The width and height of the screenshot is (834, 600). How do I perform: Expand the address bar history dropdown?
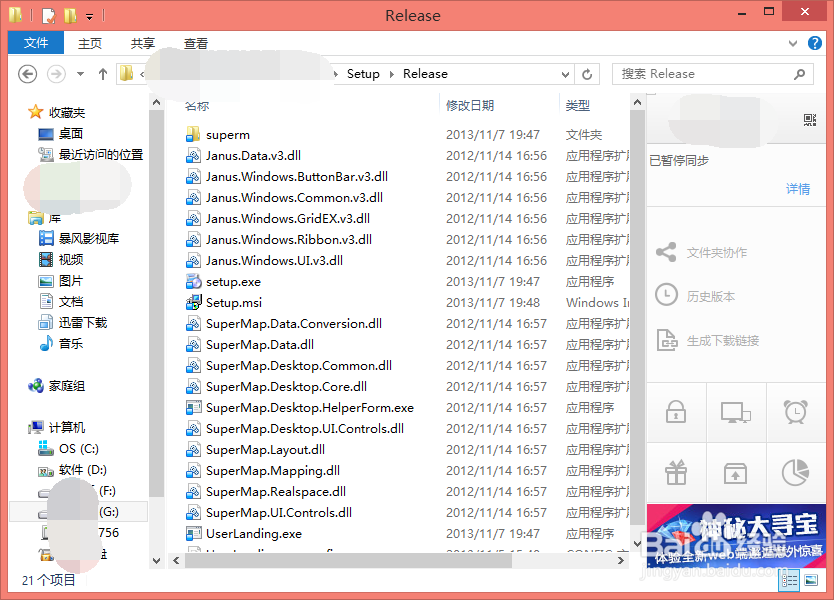565,74
